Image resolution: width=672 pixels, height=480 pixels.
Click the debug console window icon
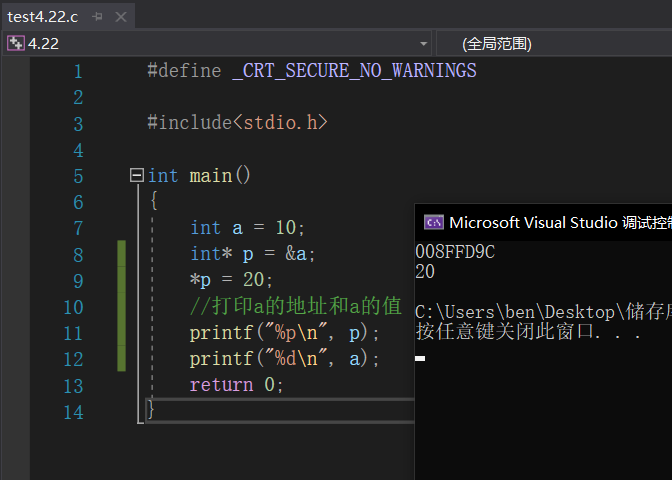[x=434, y=222]
